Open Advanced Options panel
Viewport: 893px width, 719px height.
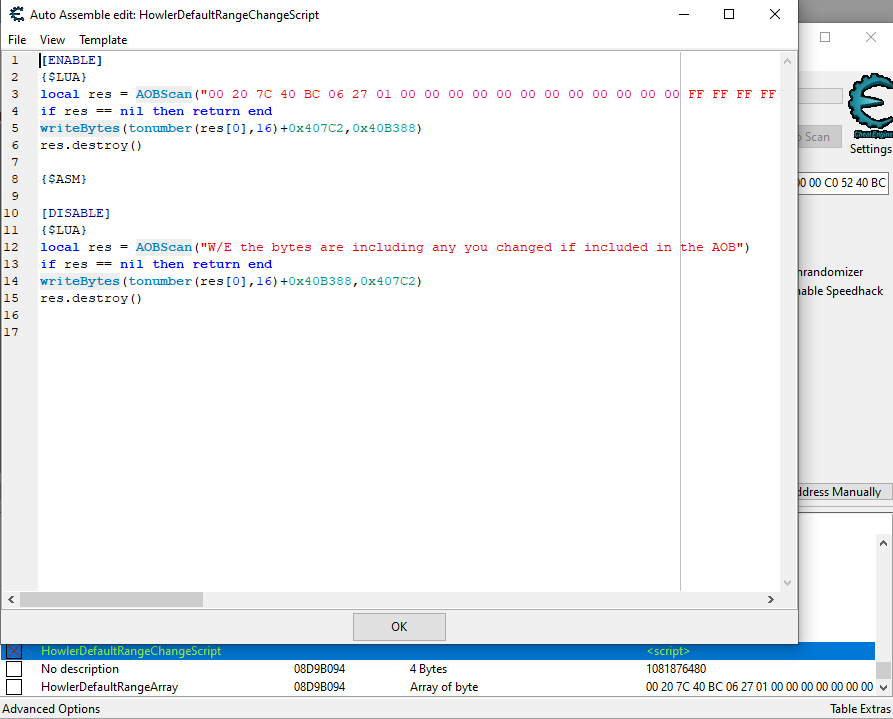(x=51, y=709)
